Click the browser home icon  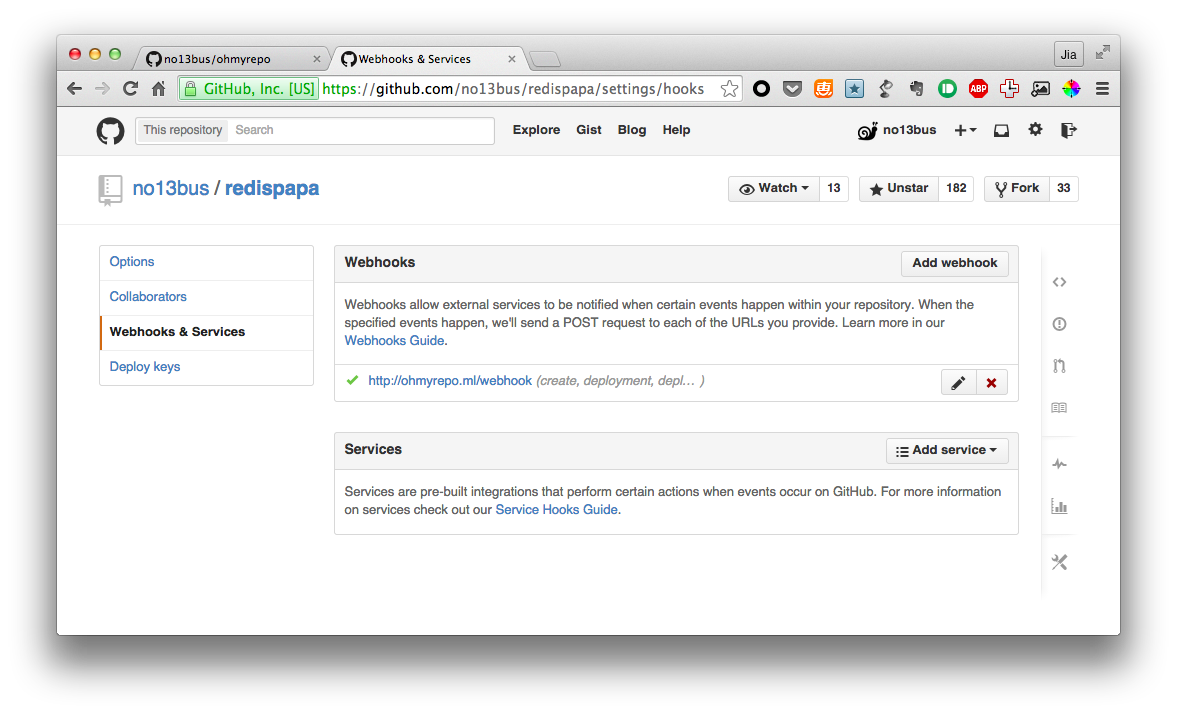pos(158,89)
